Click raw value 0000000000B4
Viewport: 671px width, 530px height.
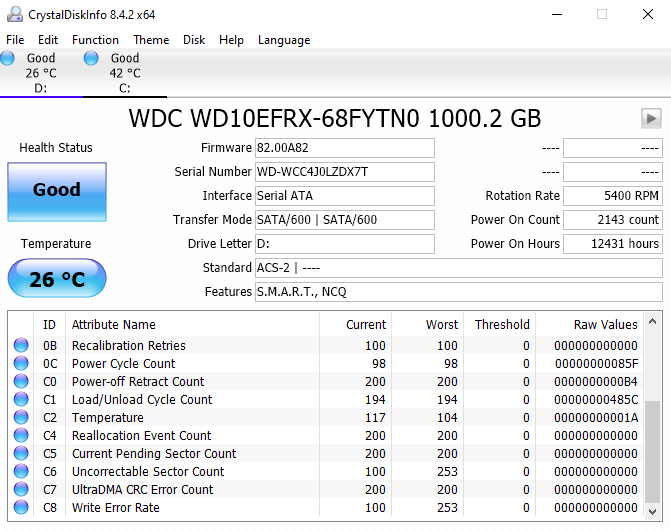596,382
